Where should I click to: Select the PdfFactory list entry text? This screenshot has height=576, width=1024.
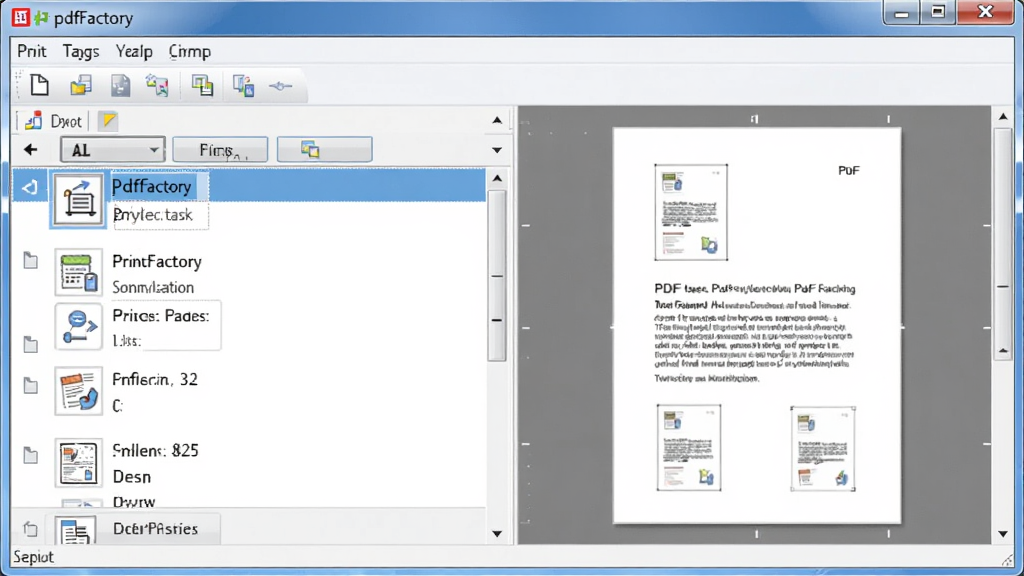pyautogui.click(x=152, y=187)
